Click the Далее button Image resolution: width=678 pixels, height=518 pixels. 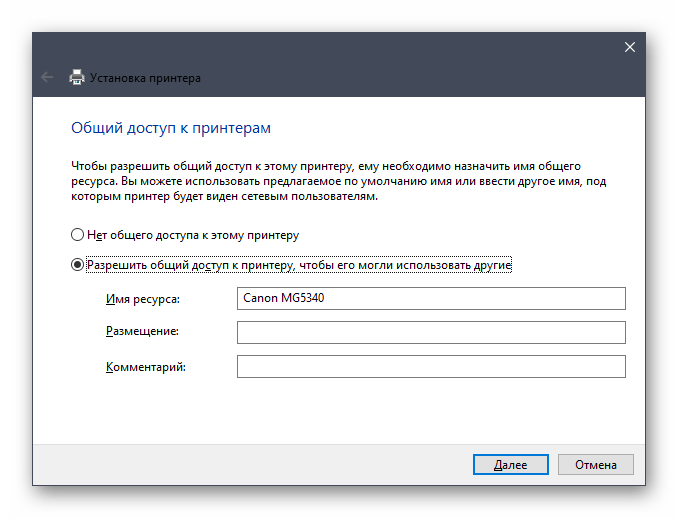(x=511, y=464)
